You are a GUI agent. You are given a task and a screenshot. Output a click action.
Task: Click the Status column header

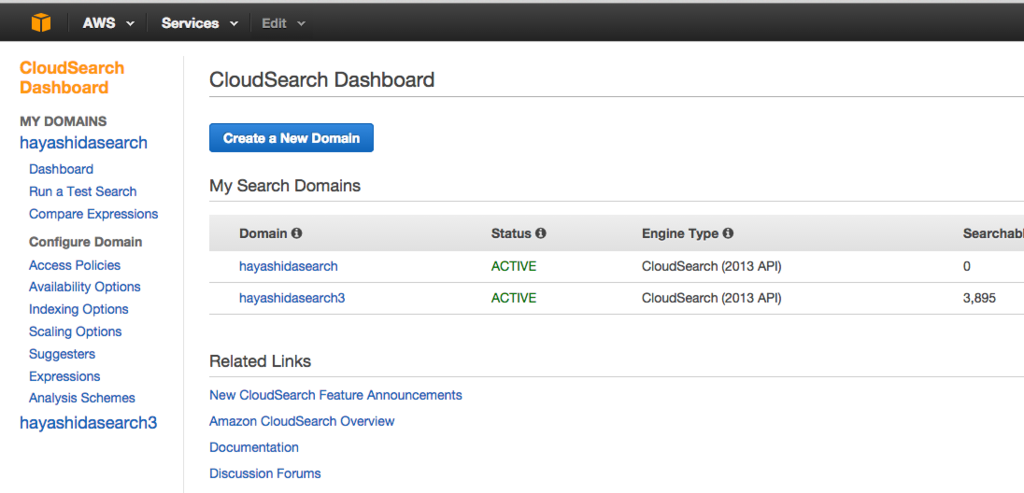pyautogui.click(x=511, y=233)
